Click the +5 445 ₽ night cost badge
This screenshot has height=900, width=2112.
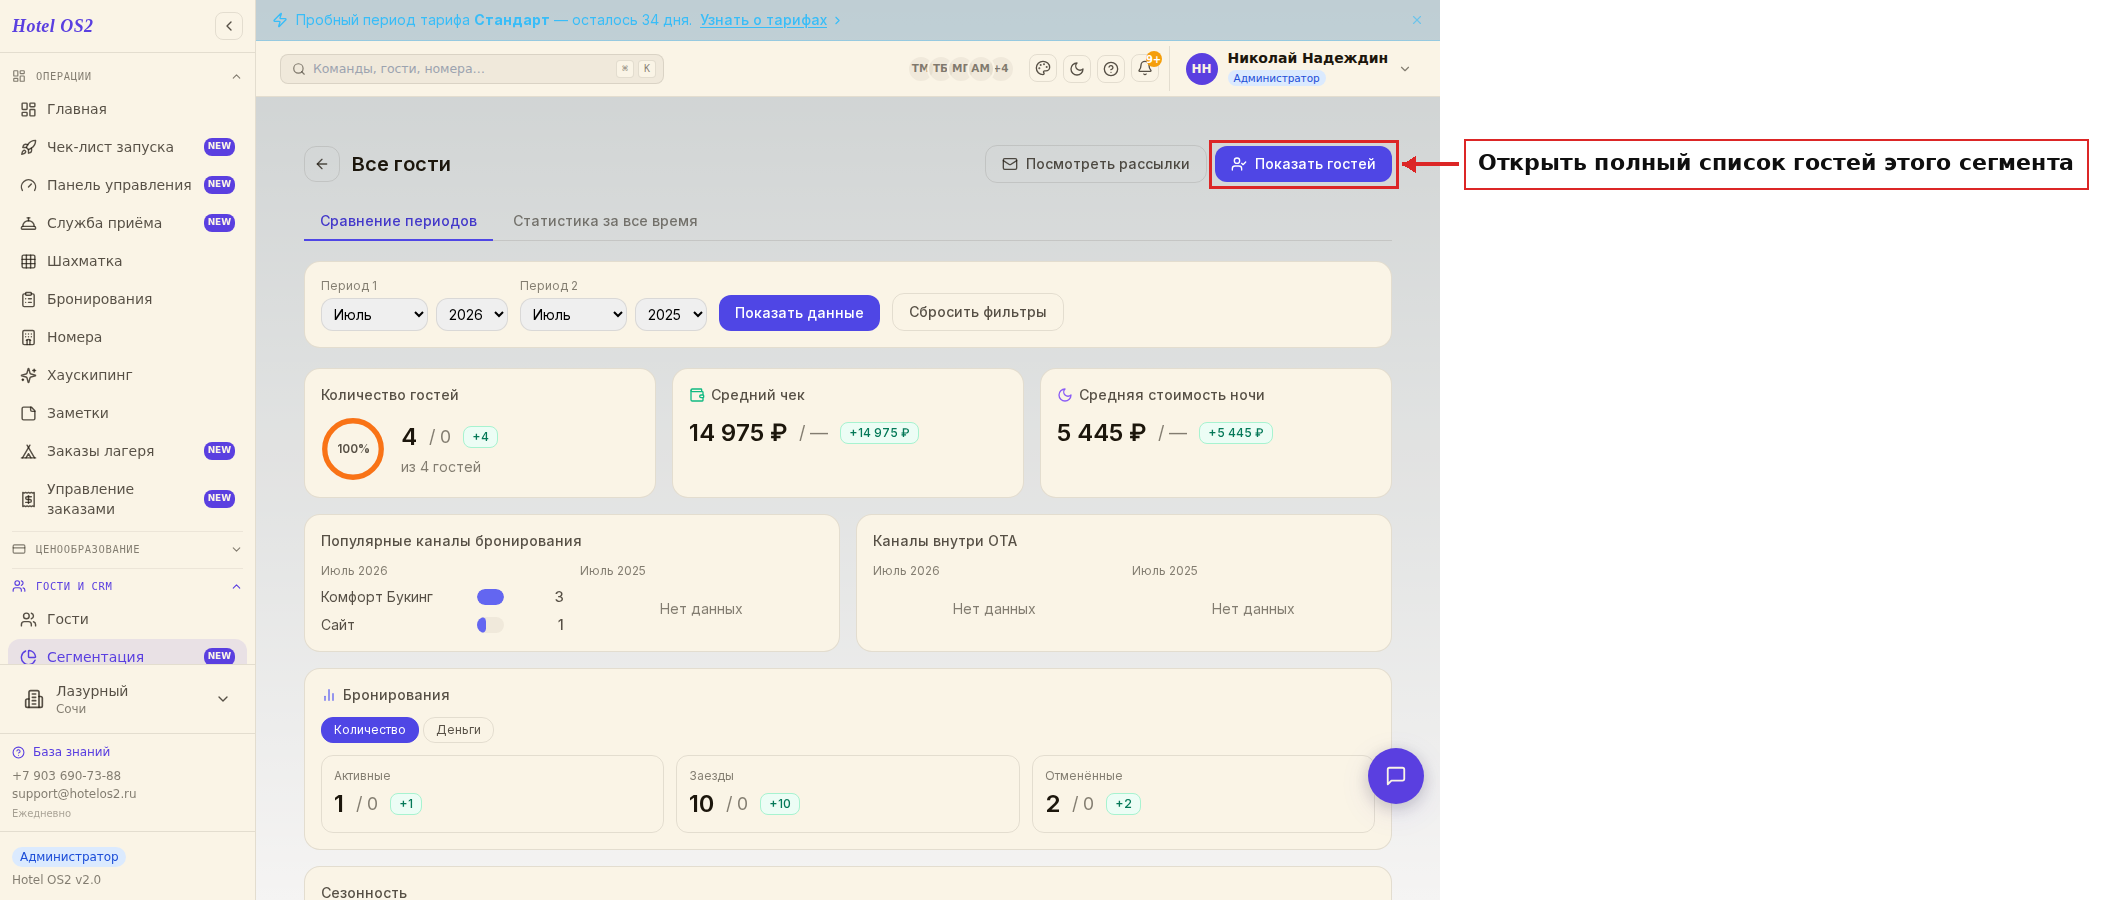click(1236, 433)
